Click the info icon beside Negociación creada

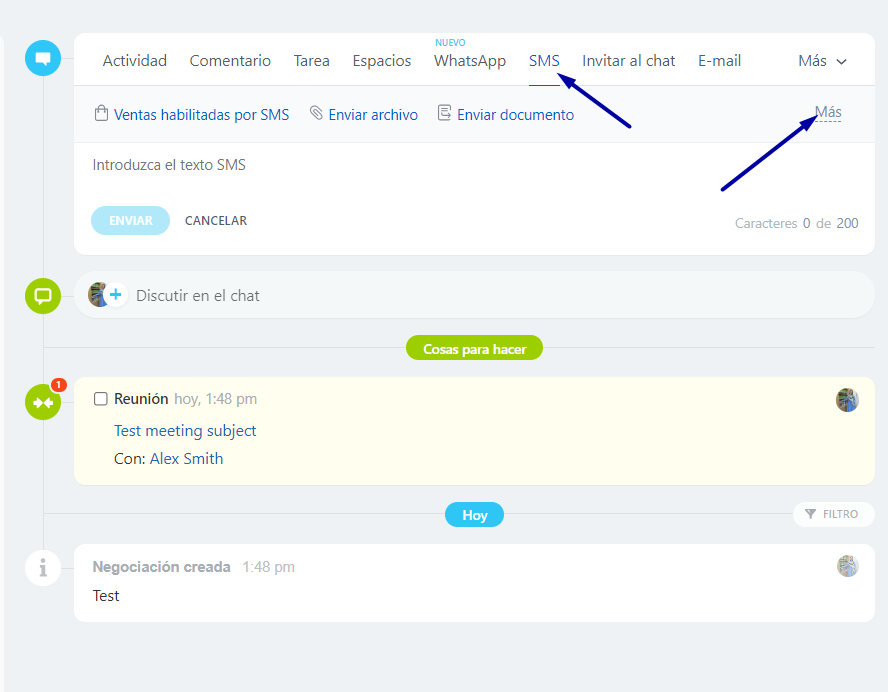pyautogui.click(x=43, y=568)
